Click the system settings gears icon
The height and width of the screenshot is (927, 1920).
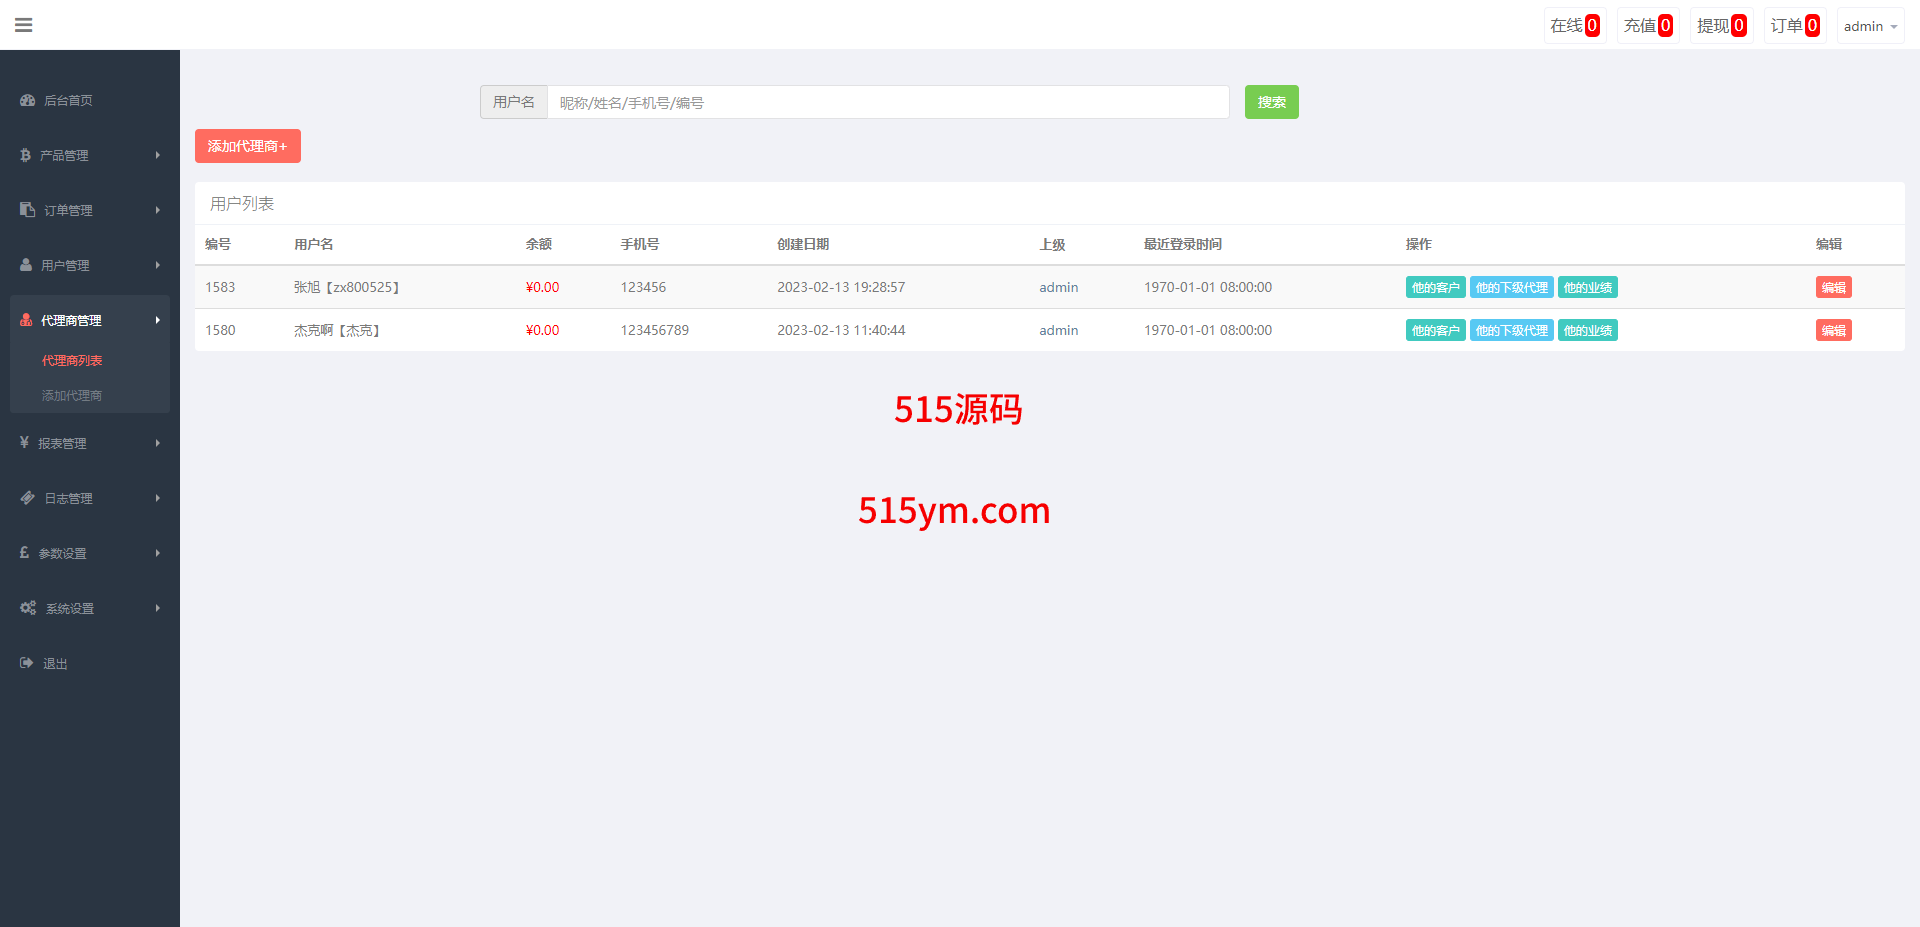(x=28, y=608)
